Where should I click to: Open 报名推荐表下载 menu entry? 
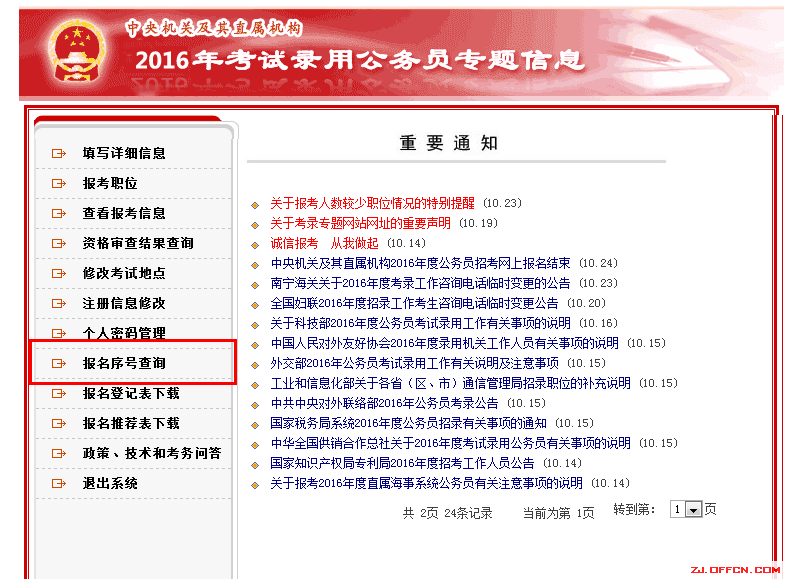pyautogui.click(x=131, y=423)
